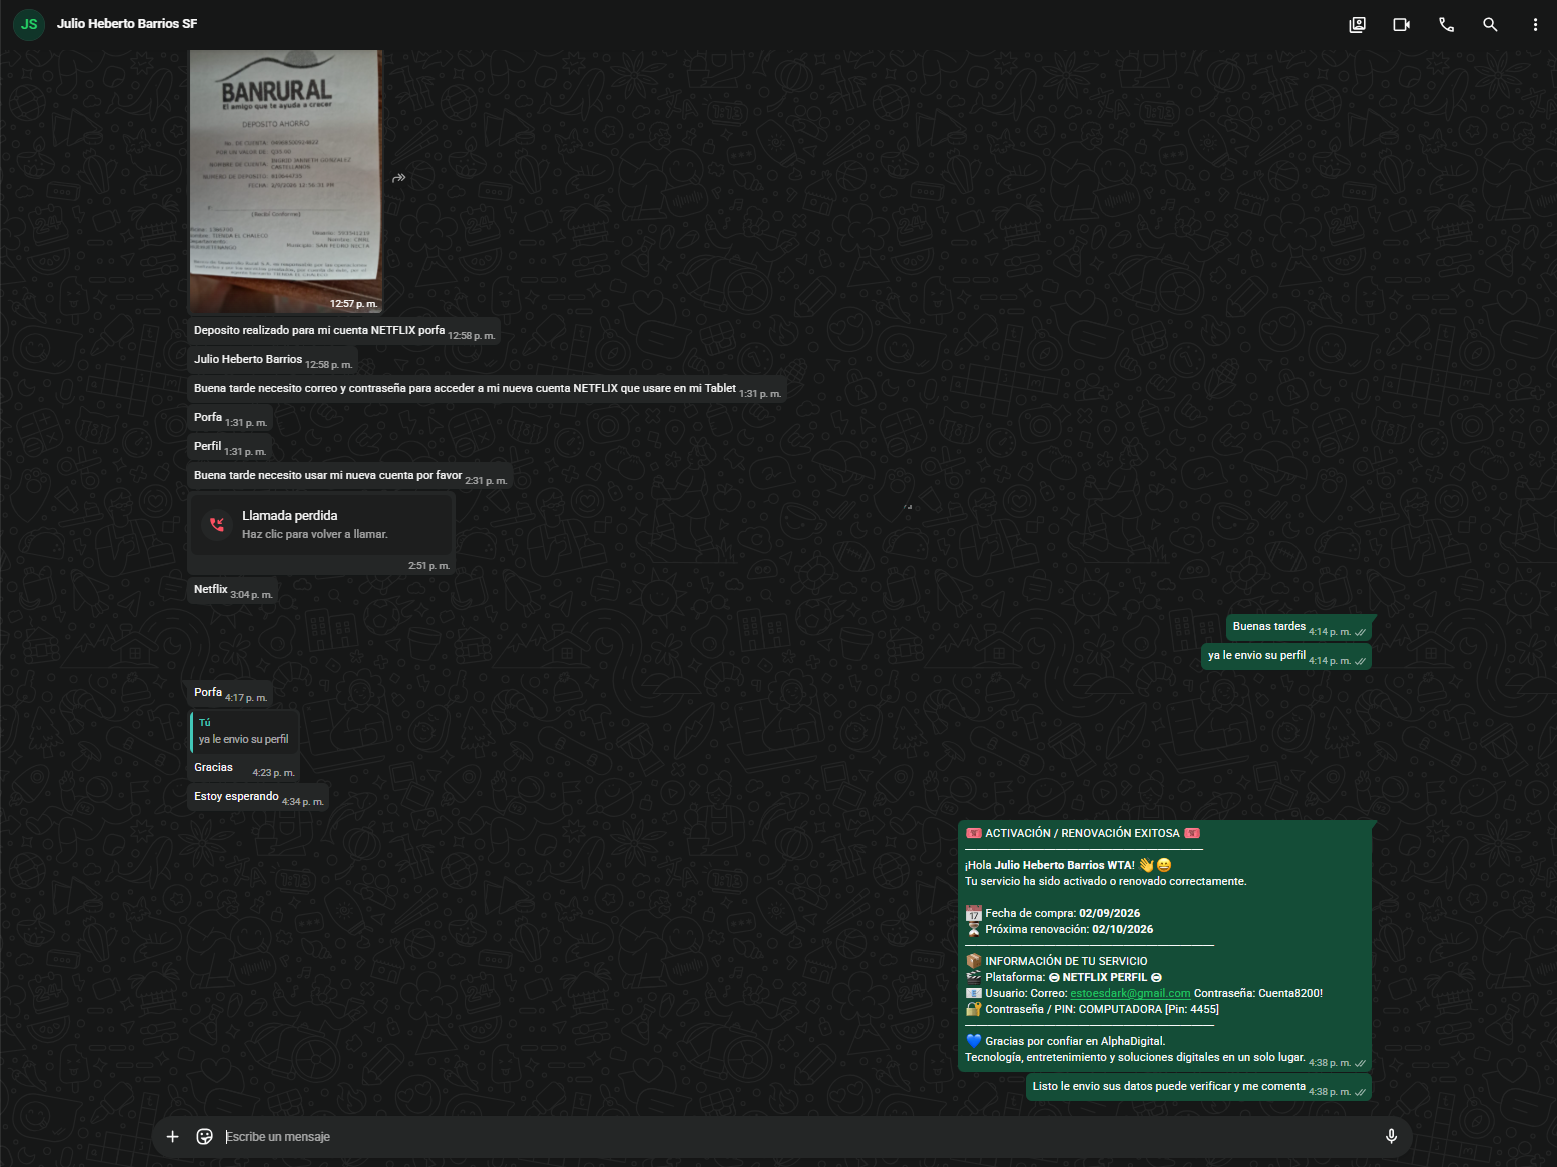Forward the BANRURAL receipt image
The image size is (1557, 1167).
pyautogui.click(x=399, y=178)
